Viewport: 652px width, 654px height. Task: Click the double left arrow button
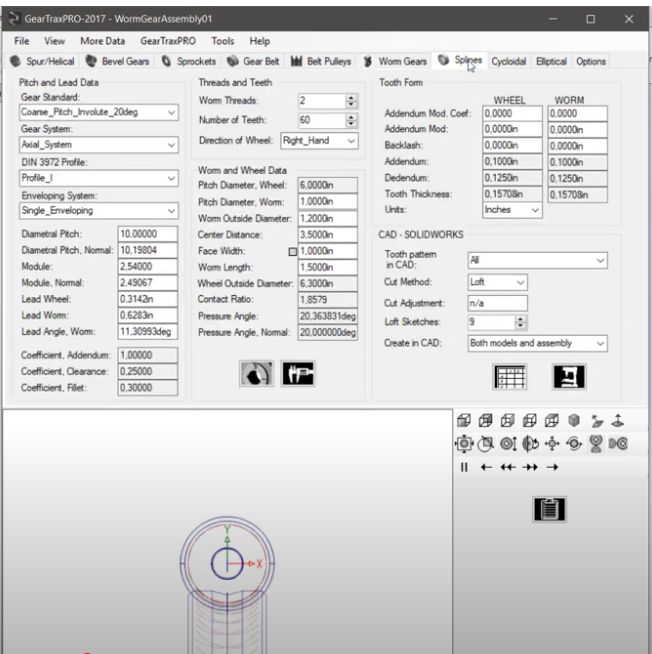click(x=508, y=467)
